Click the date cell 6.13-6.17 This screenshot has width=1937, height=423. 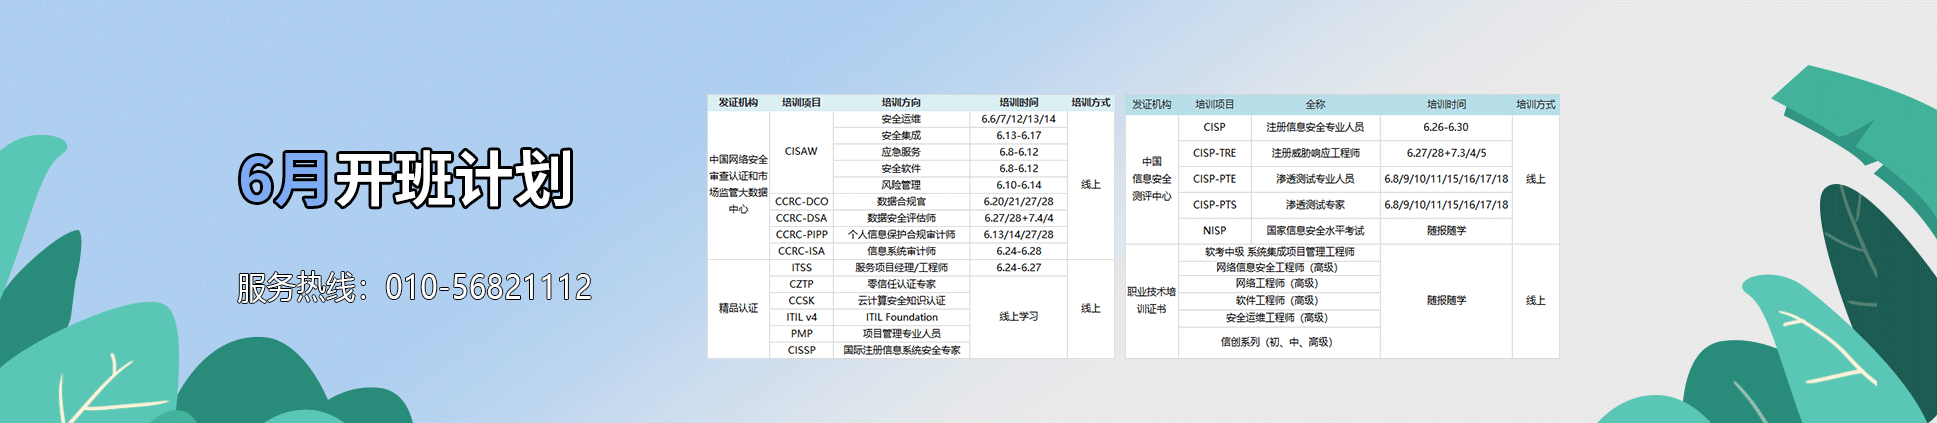point(1018,136)
